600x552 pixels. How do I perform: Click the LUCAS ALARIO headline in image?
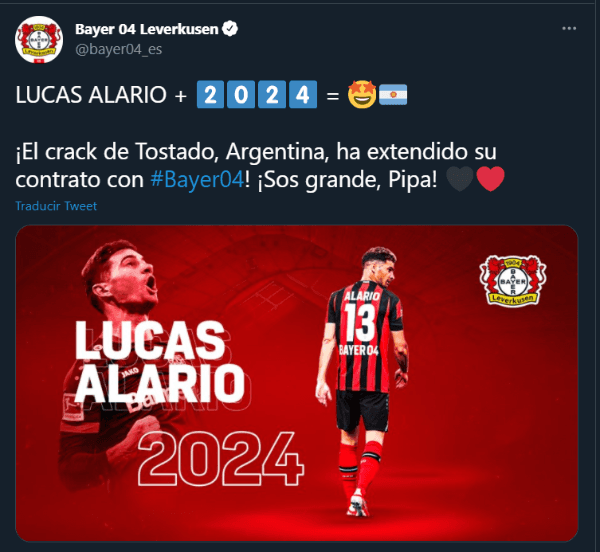click(160, 361)
